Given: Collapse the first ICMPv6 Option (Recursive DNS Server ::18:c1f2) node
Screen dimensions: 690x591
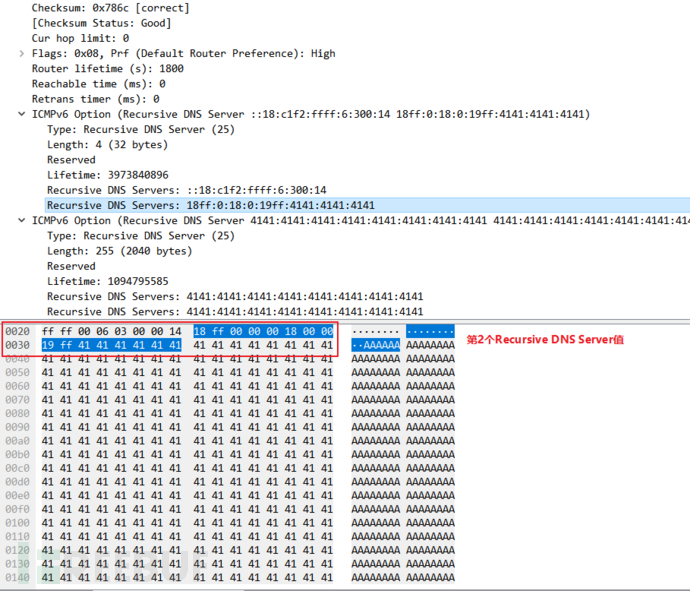Looking at the screenshot, I should 21,114.
